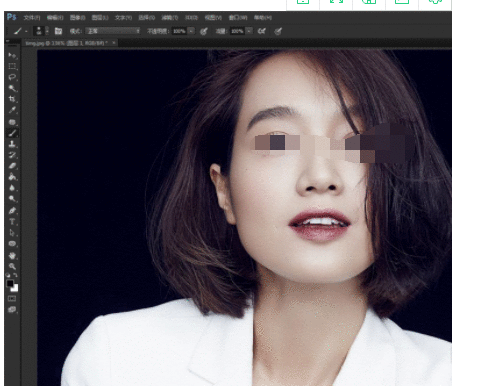
Task: Select the Hand tool
Action: 12,256
